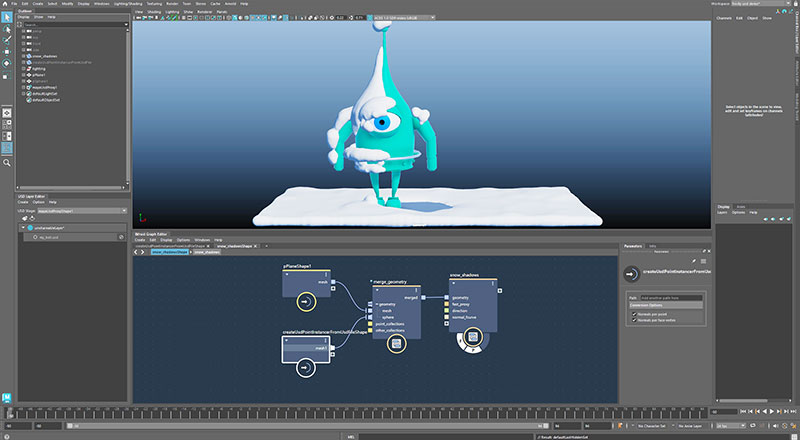
Task: Click snow_shadowsShape breadcrumb
Action: [x=170, y=252]
